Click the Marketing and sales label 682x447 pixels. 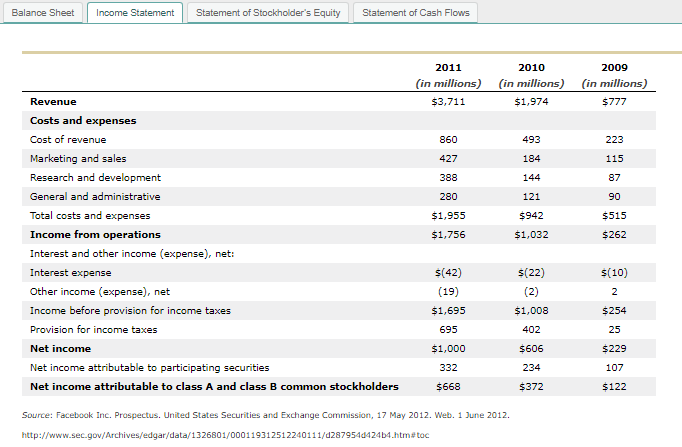point(78,159)
